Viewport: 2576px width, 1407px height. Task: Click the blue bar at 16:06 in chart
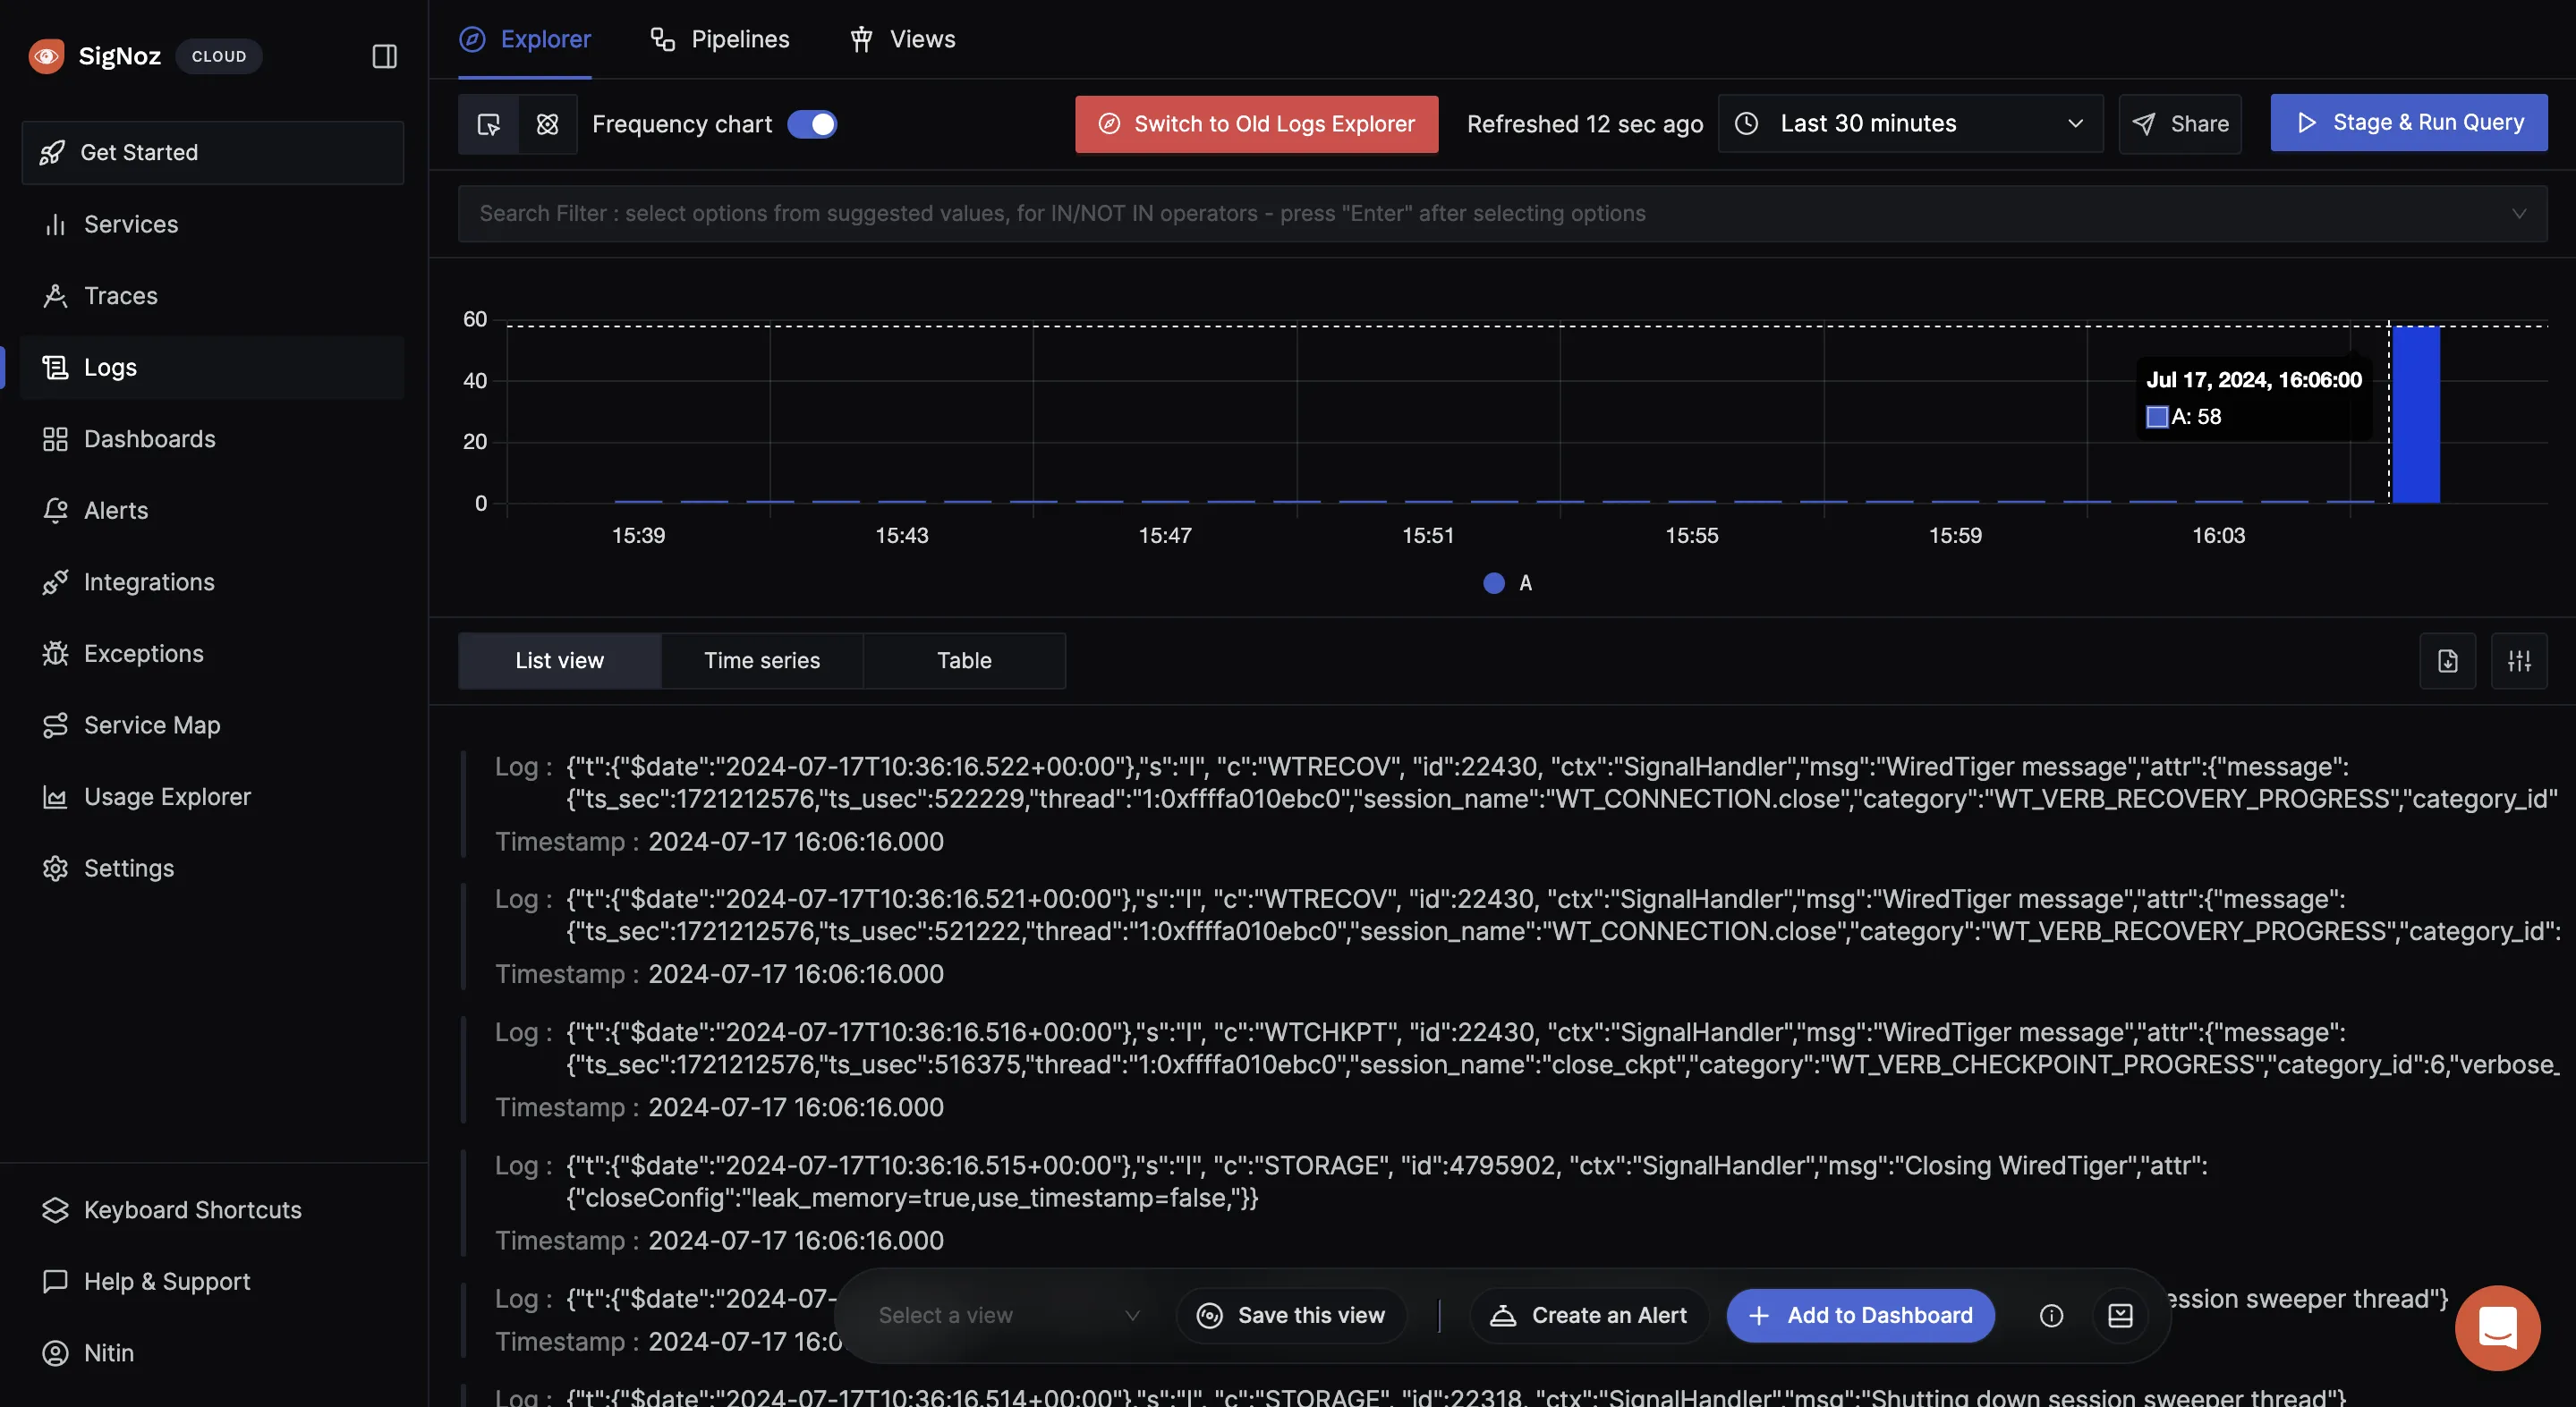click(x=2415, y=414)
